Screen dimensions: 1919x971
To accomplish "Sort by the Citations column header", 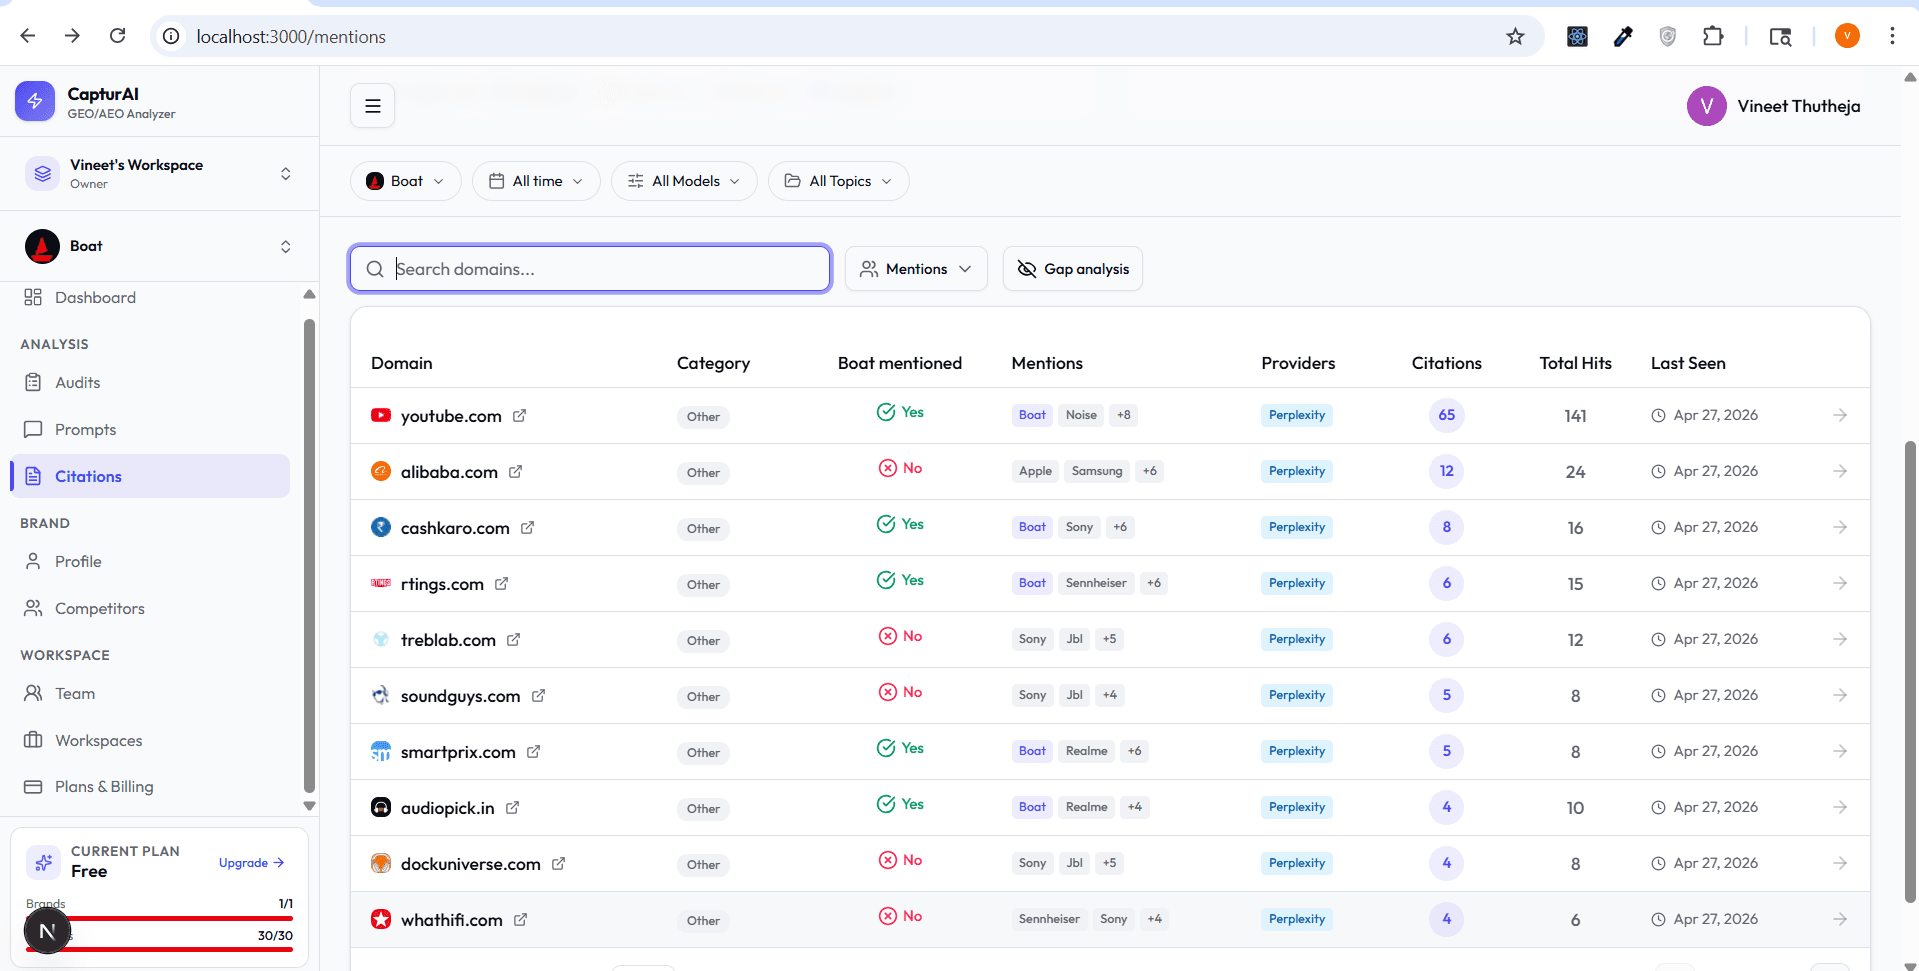I will 1446,363.
